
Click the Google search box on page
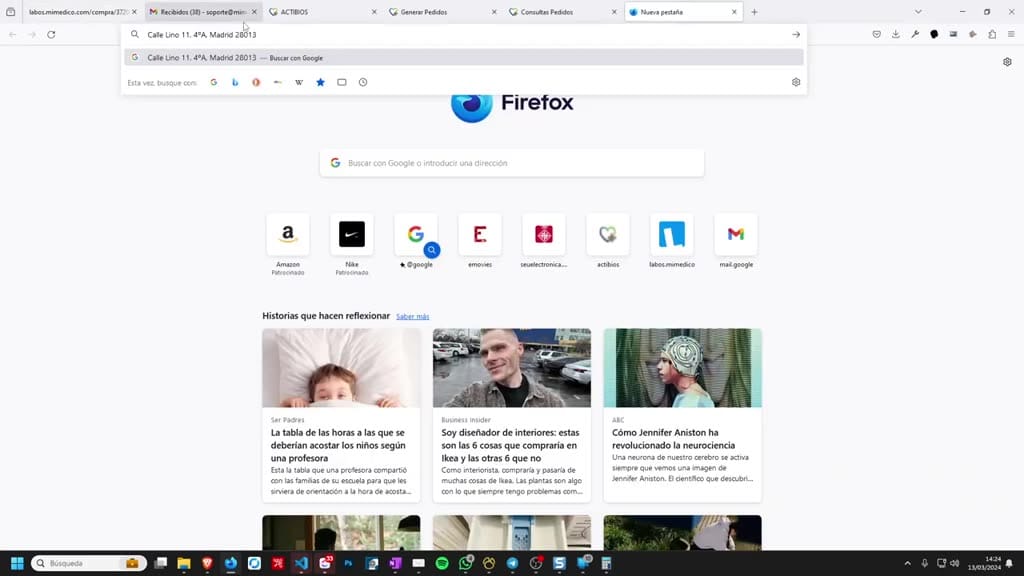[512, 163]
